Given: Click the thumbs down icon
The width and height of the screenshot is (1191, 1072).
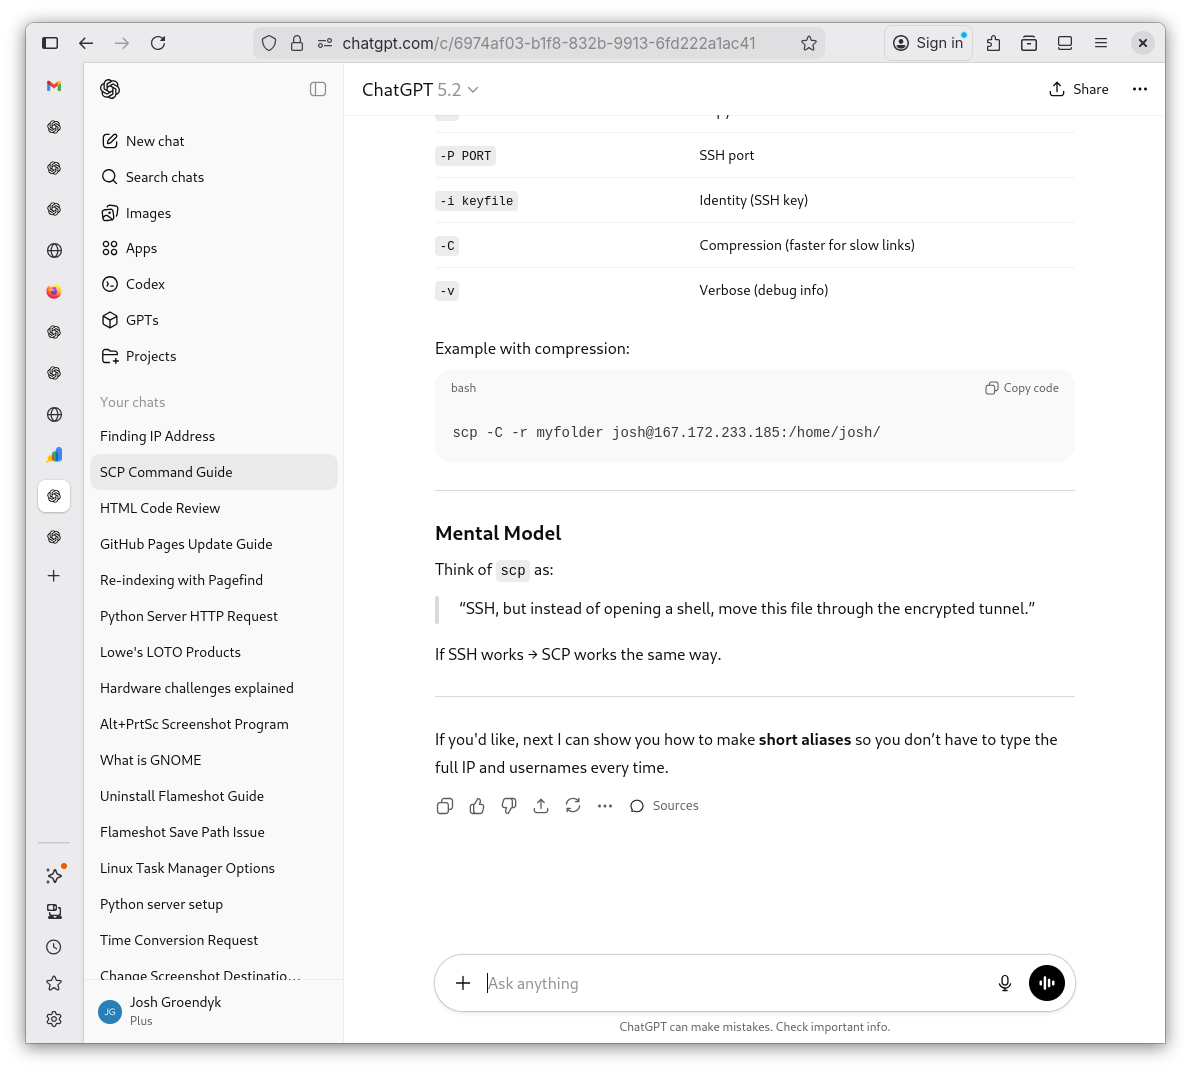Looking at the screenshot, I should 509,806.
